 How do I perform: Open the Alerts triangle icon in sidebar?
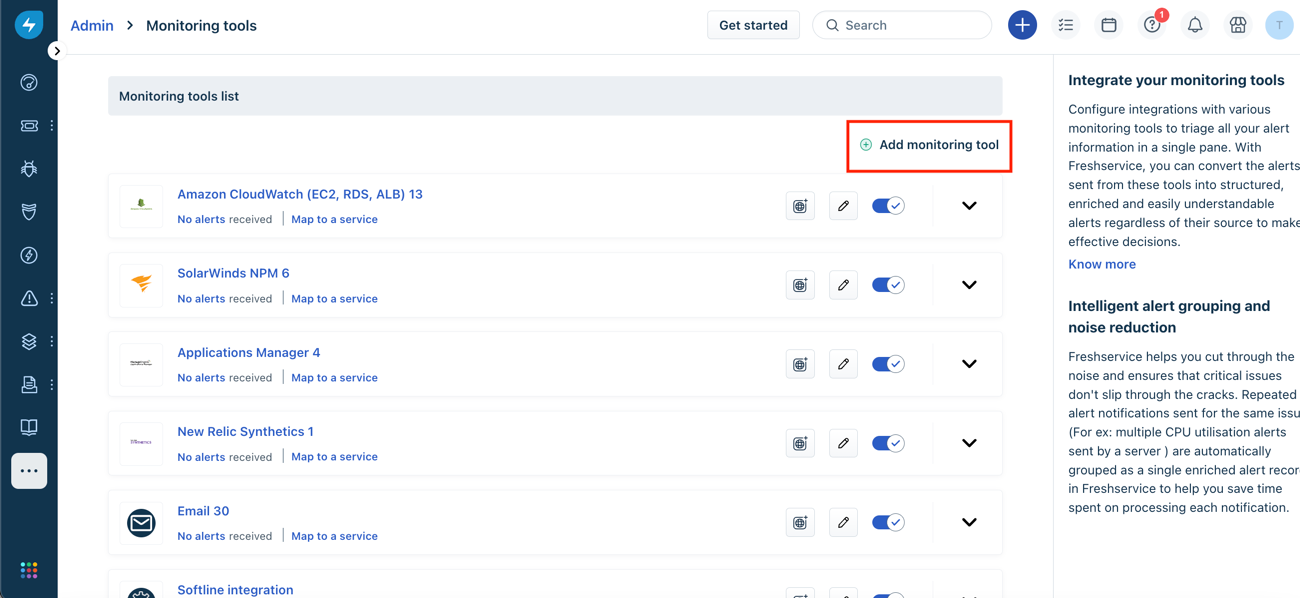click(x=29, y=298)
